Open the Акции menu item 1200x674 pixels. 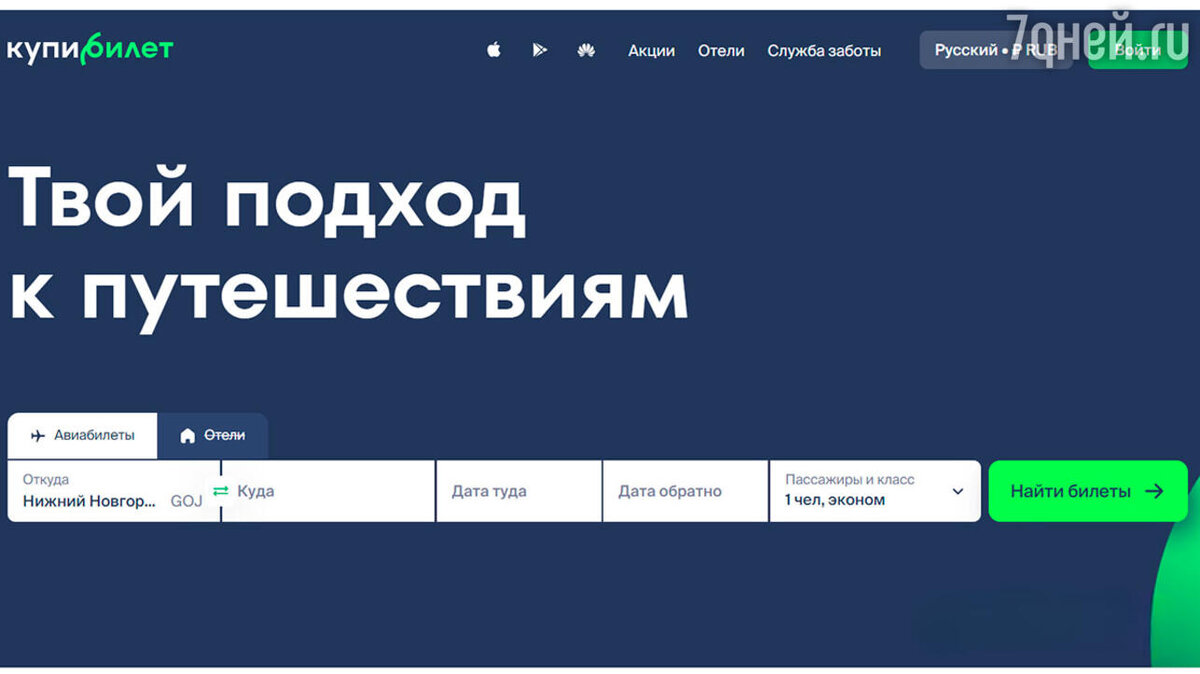click(651, 50)
